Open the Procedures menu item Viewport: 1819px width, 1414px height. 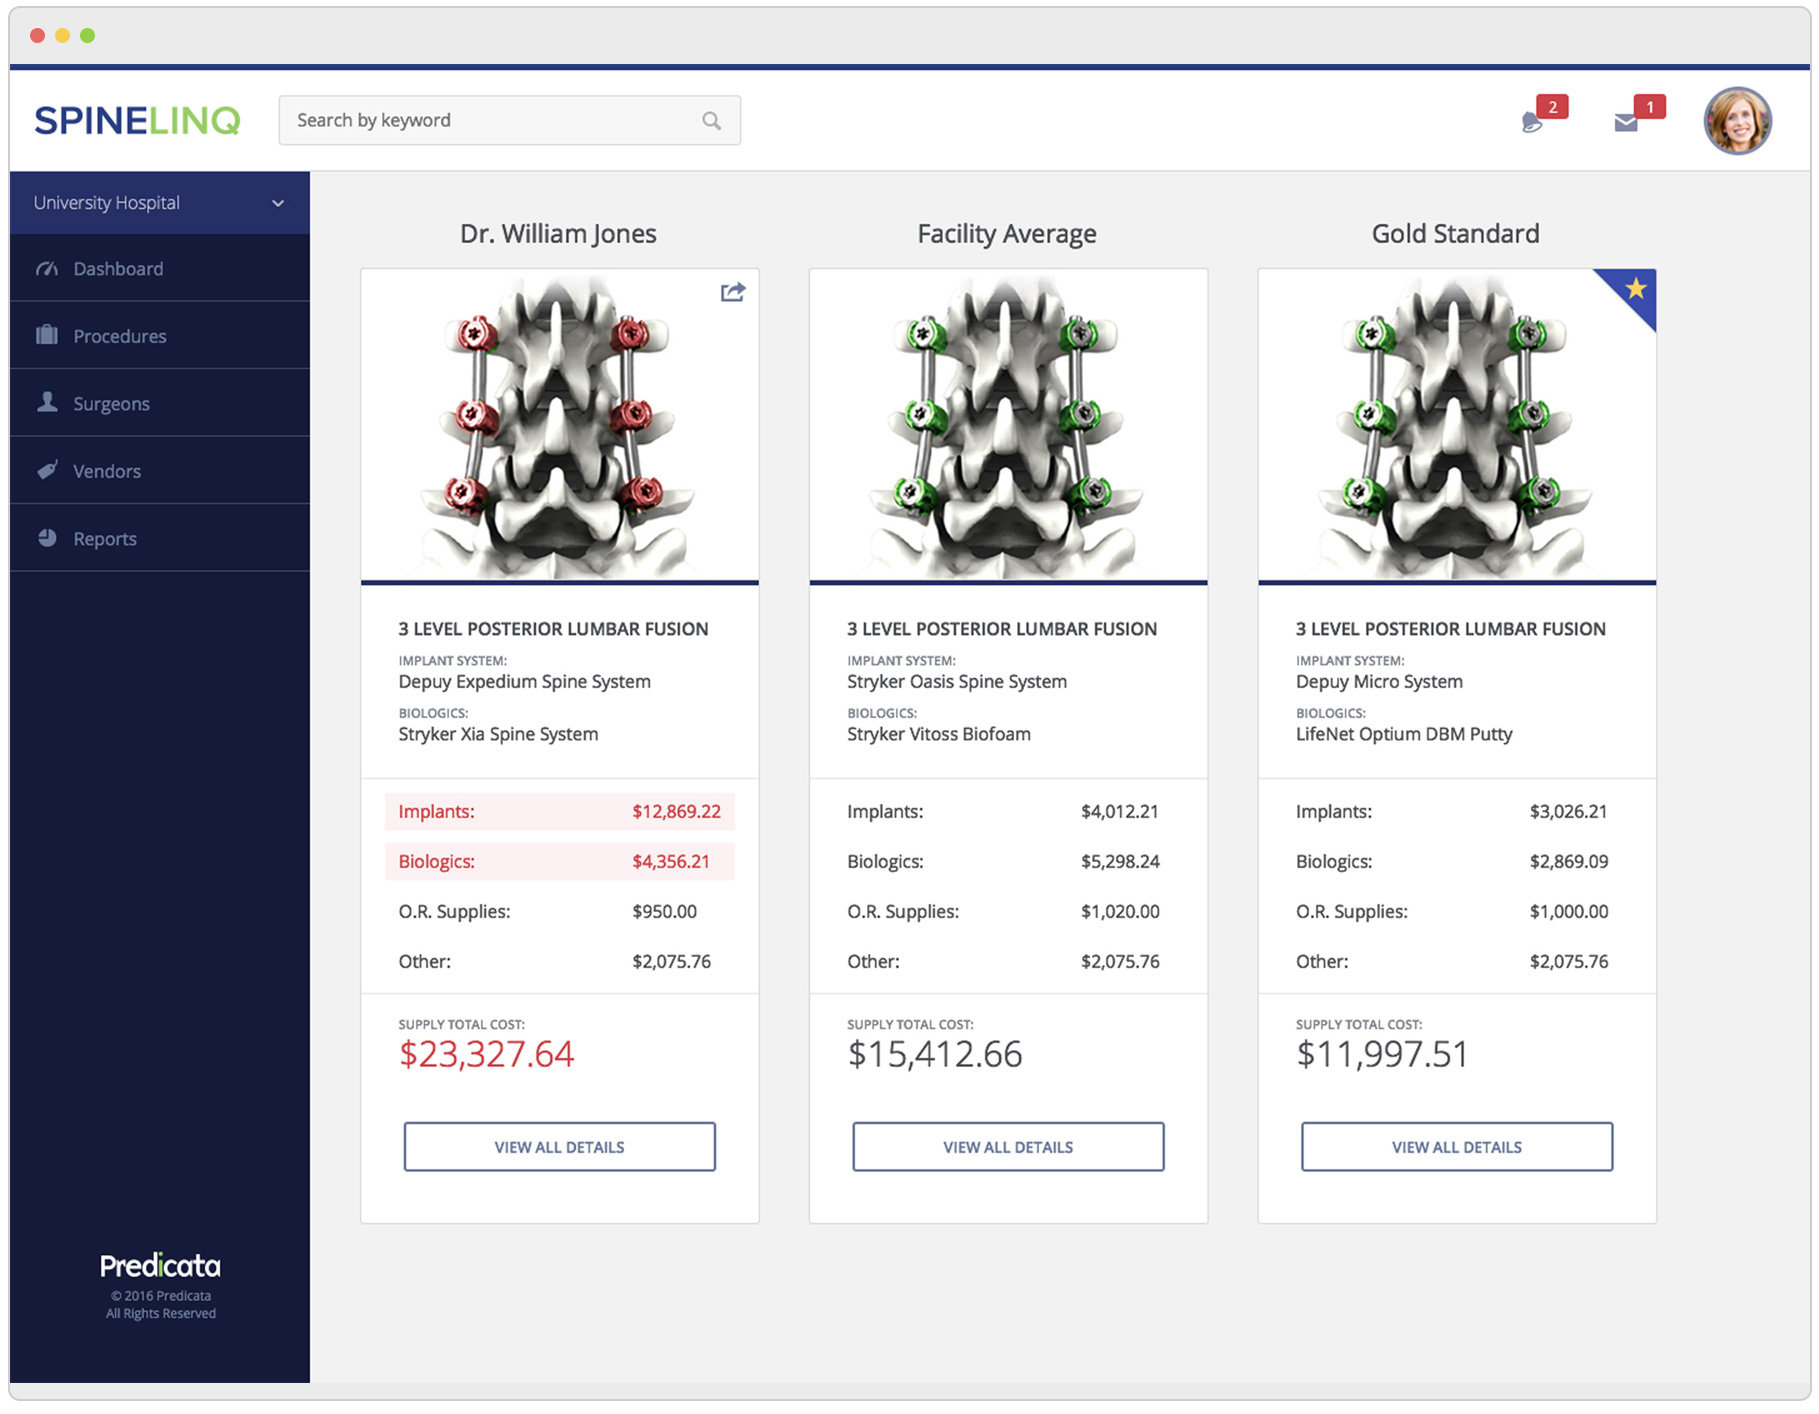click(x=160, y=335)
